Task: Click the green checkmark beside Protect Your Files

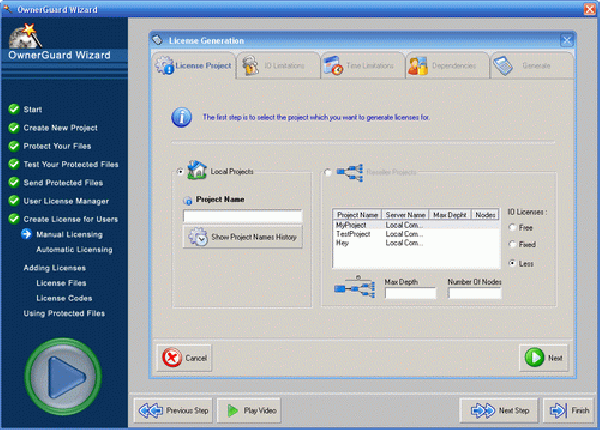Action: pos(13,146)
